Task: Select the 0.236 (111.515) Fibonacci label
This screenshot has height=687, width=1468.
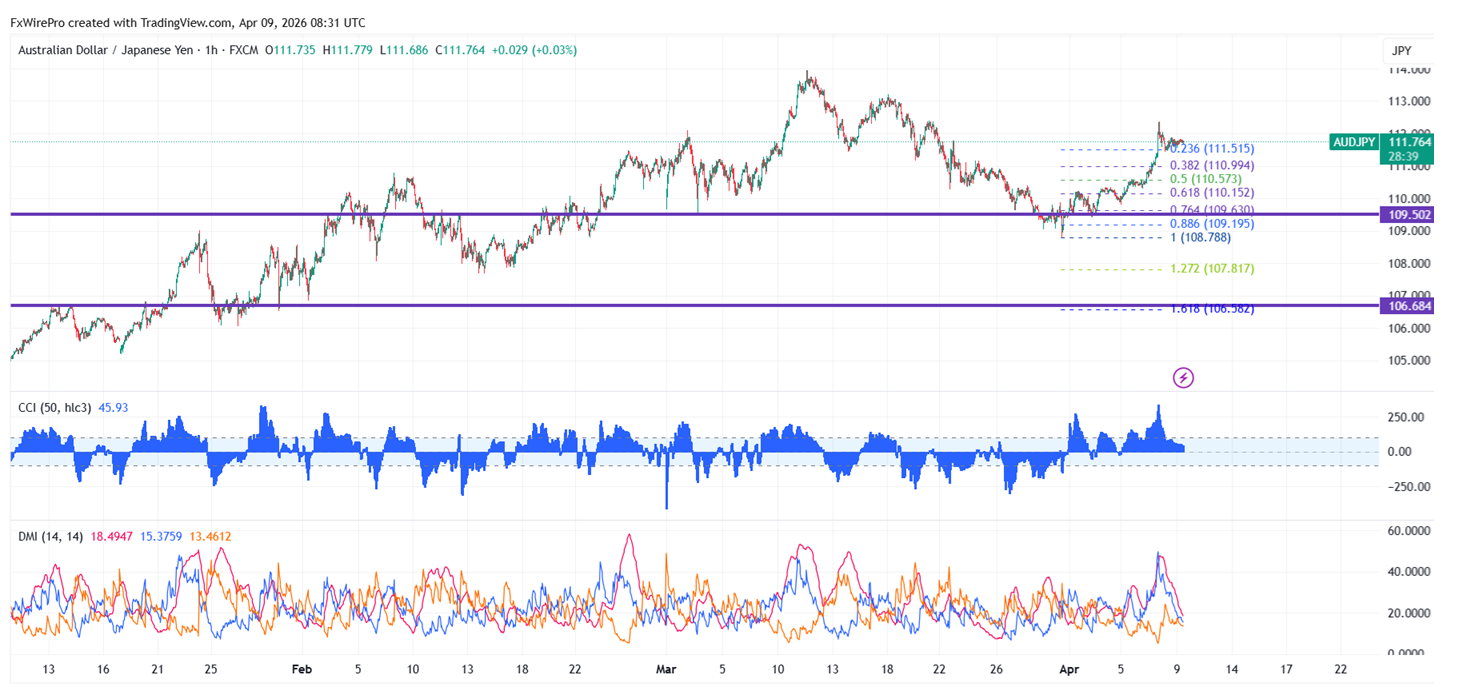Action: click(1211, 149)
